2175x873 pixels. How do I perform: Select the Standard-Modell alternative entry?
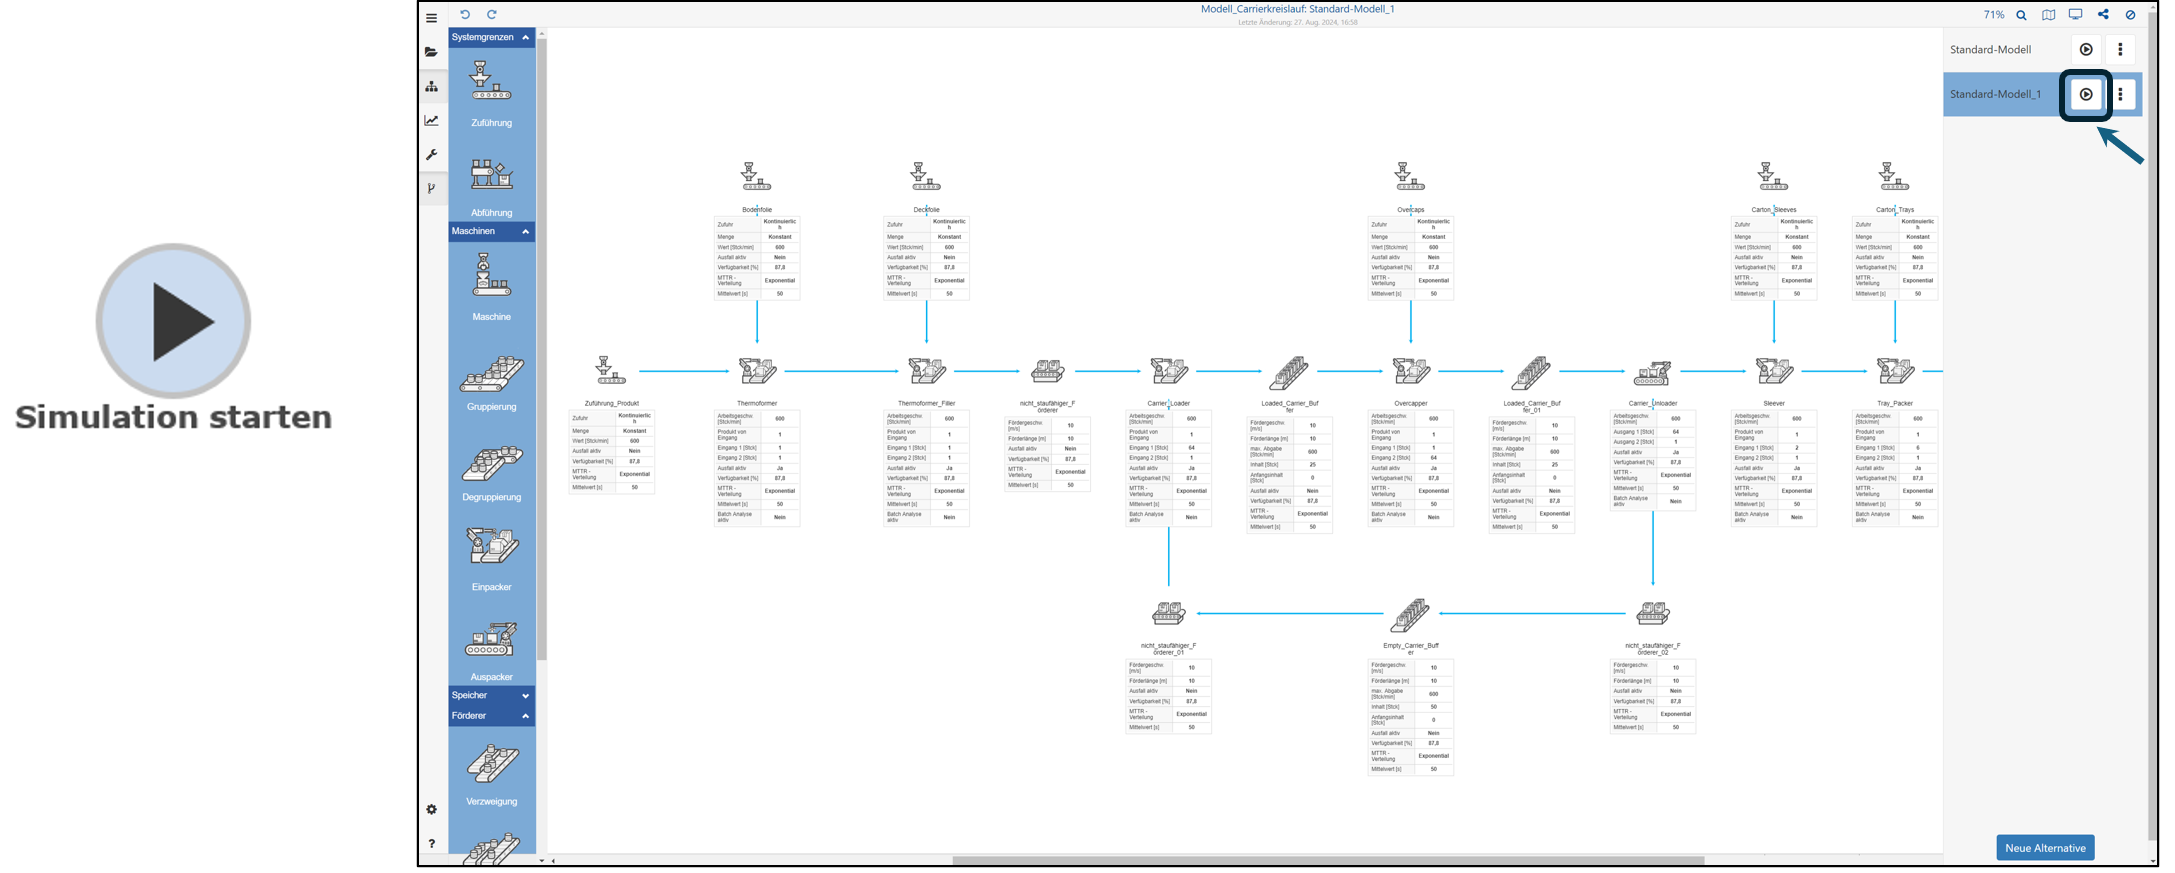[1990, 49]
